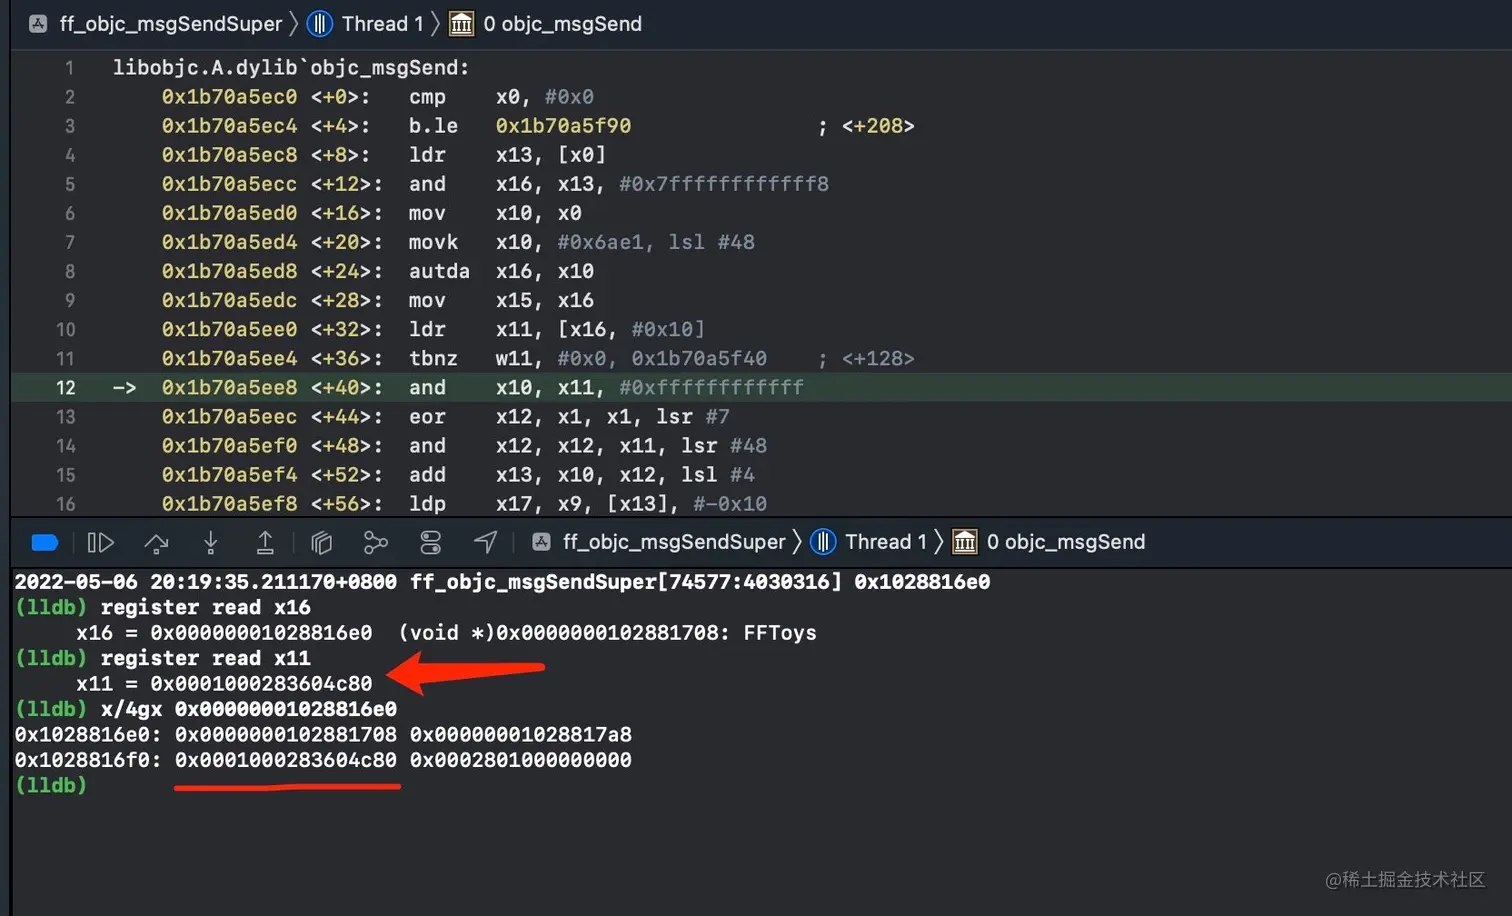This screenshot has height=916, width=1512.
Task: Click mask value #0x7ffffffffffff8 on line 5
Action: click(724, 184)
